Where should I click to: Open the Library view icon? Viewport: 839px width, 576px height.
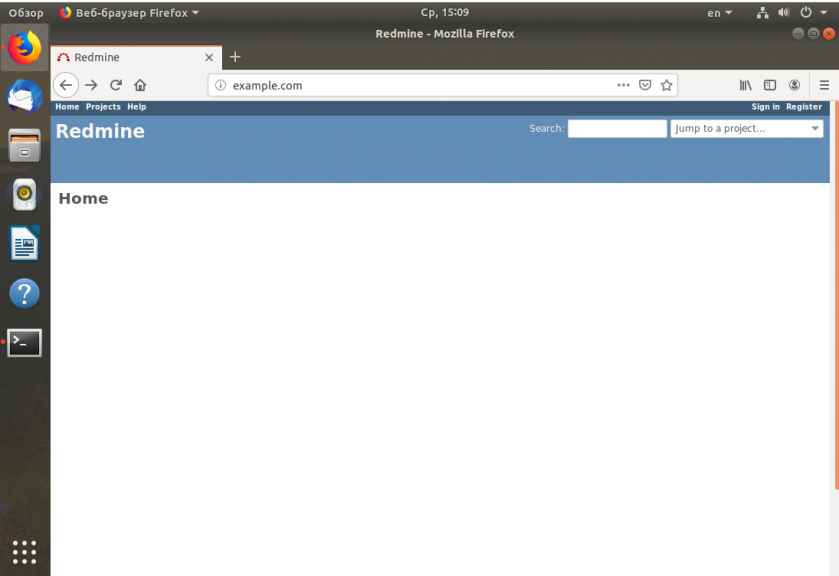tap(745, 85)
